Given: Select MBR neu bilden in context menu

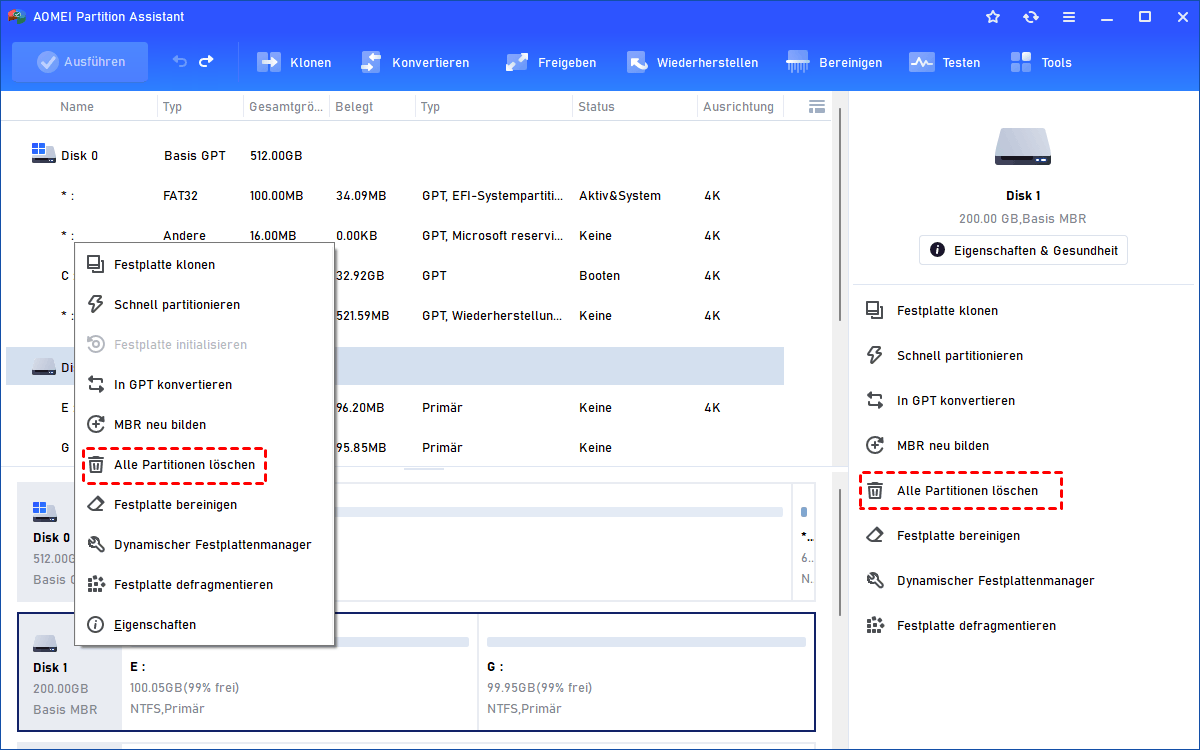Looking at the screenshot, I should pos(205,425).
